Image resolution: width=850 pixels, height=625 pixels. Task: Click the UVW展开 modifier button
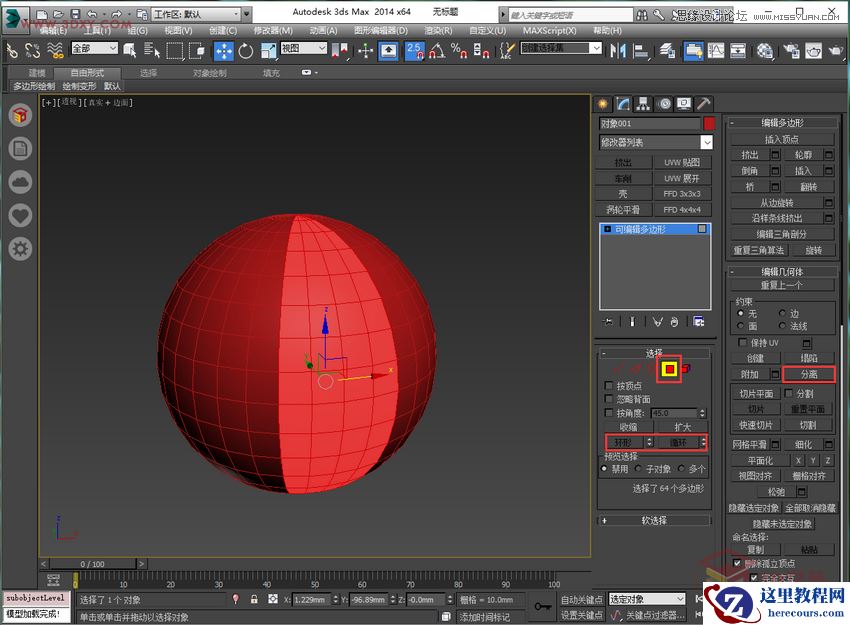(685, 177)
